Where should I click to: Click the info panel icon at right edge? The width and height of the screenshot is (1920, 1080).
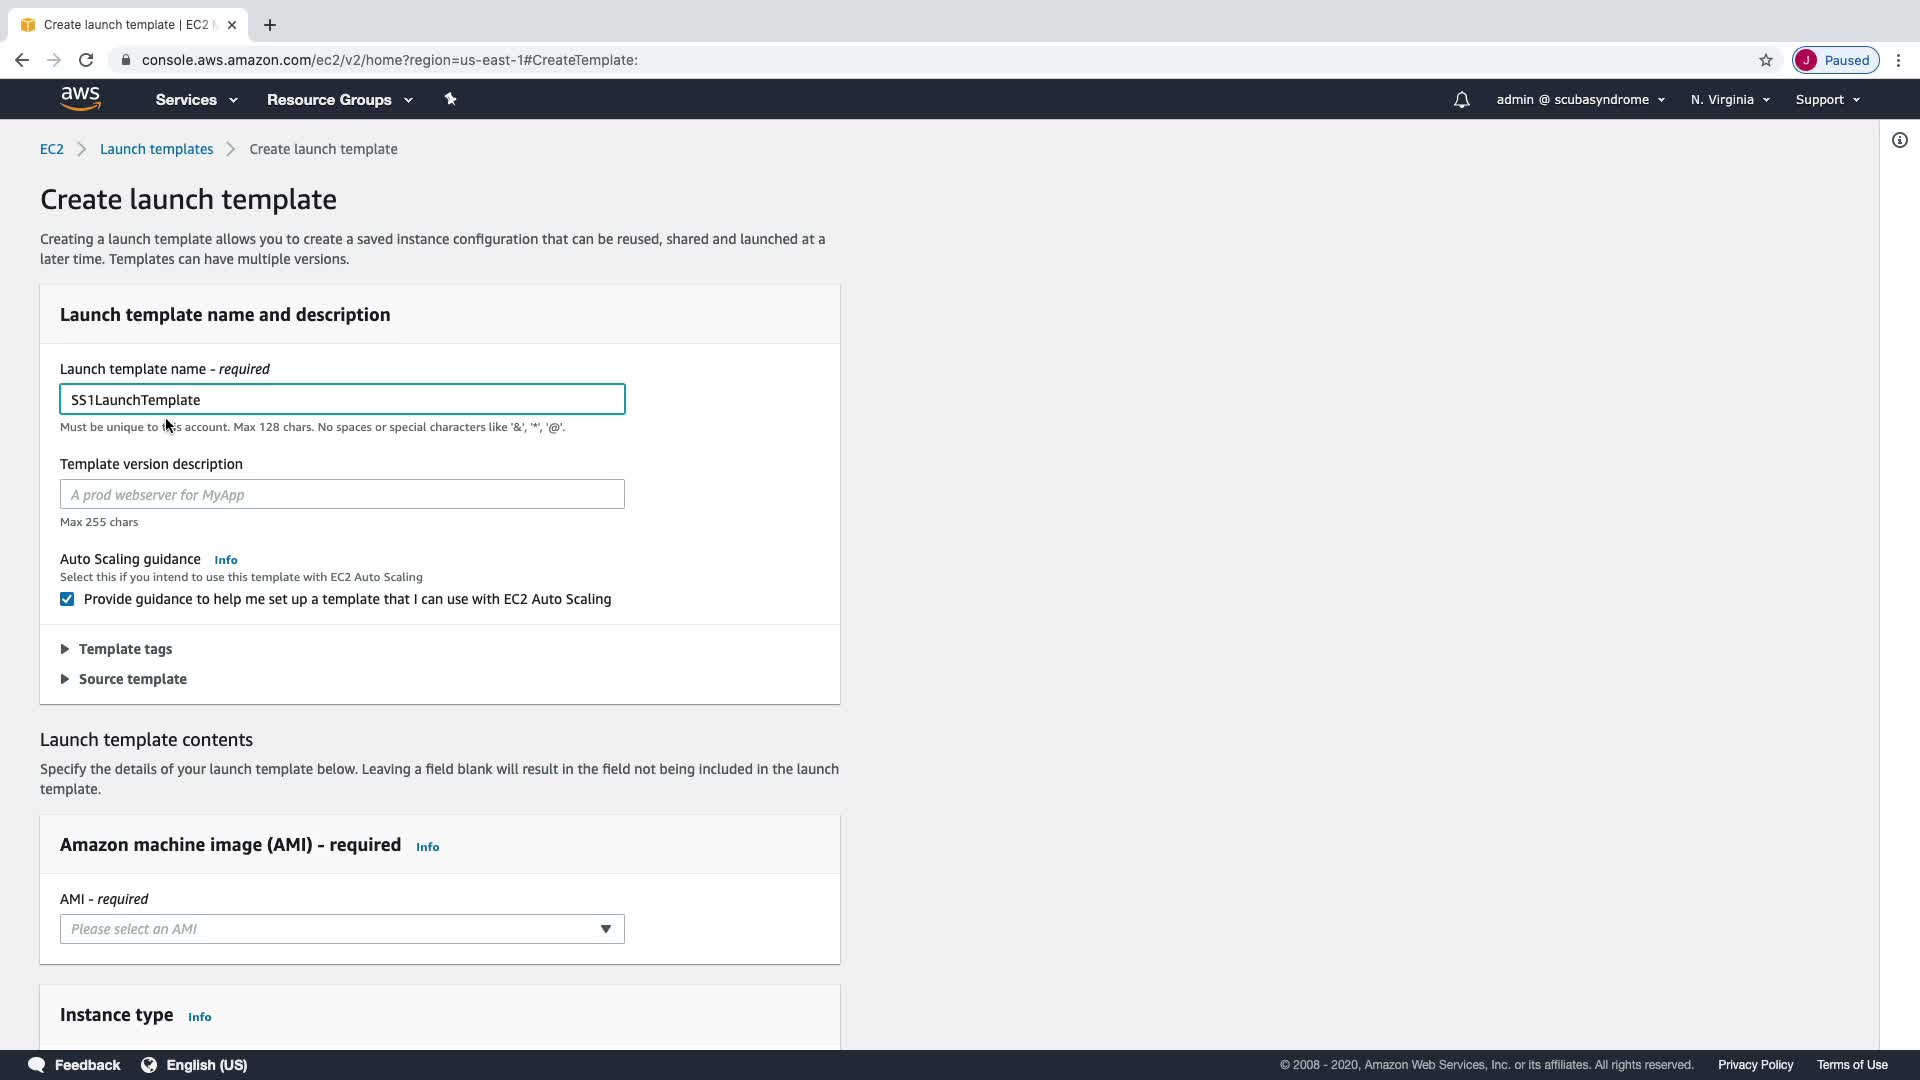(1899, 140)
